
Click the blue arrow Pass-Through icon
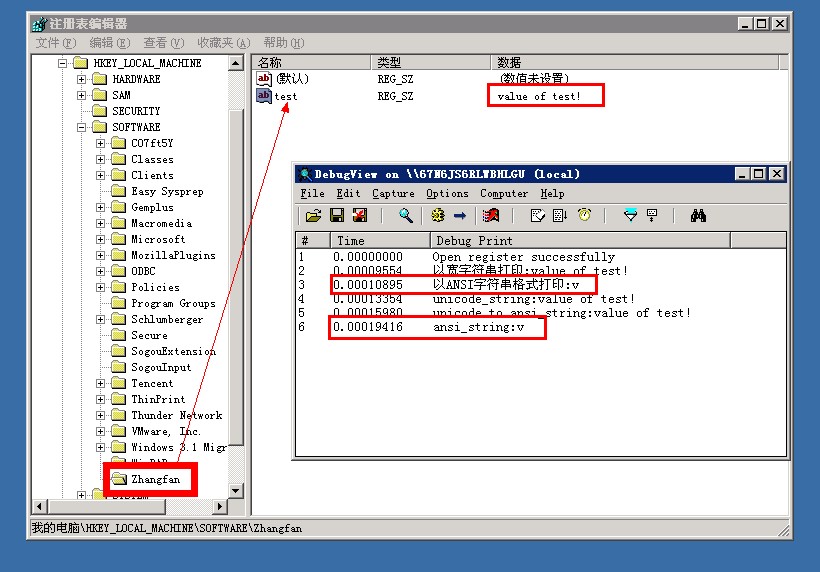click(460, 215)
